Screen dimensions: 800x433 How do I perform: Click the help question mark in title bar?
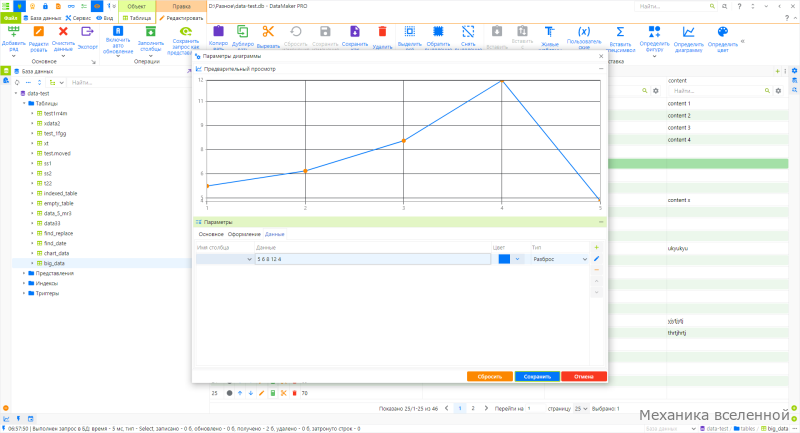coord(739,6)
